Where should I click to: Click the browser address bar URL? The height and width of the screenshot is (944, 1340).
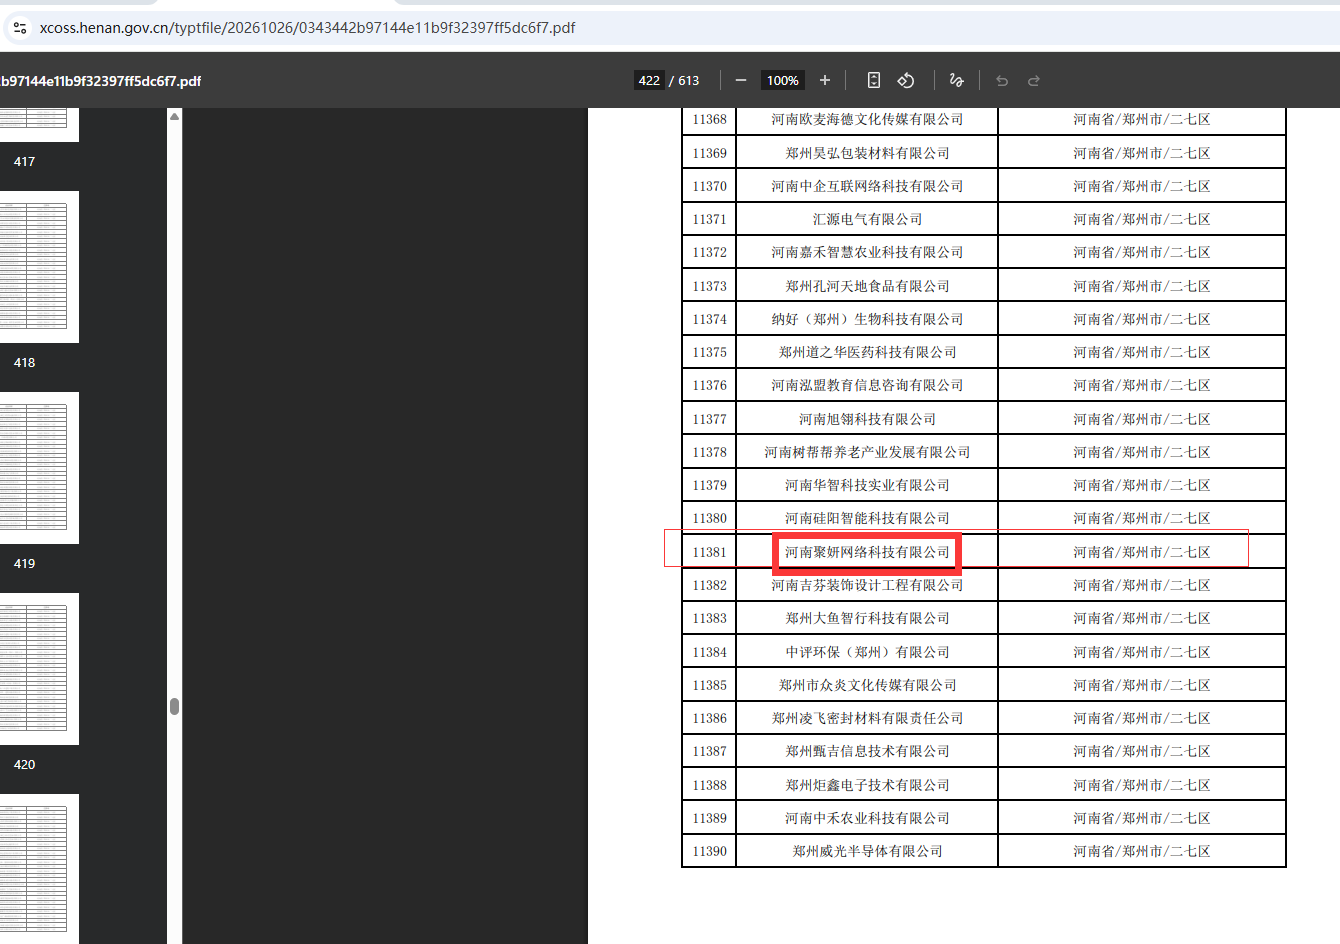click(307, 28)
